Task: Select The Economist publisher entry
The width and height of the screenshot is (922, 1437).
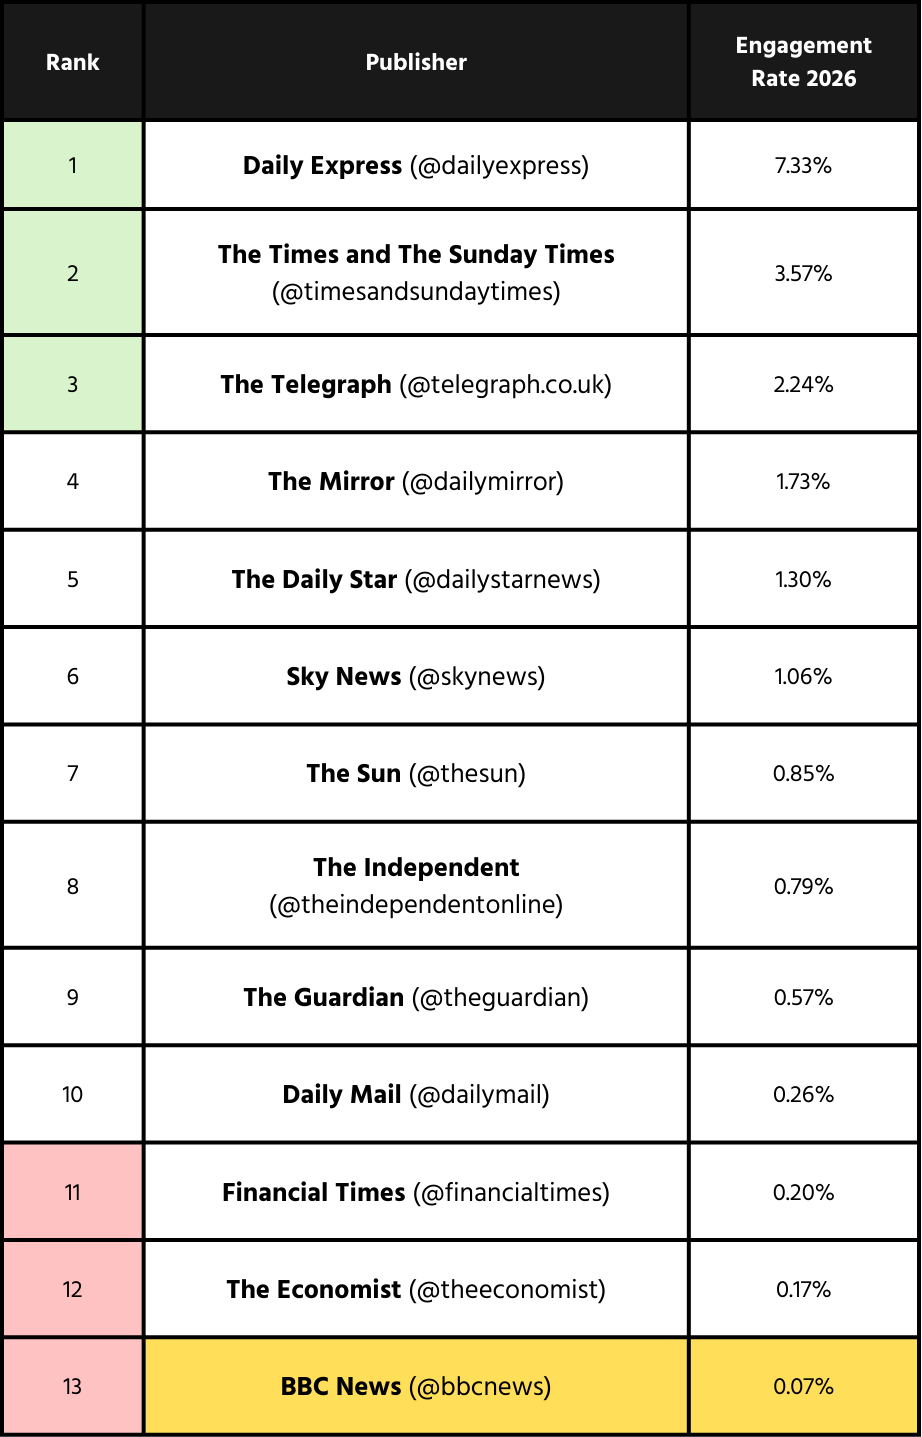Action: coord(416,1290)
